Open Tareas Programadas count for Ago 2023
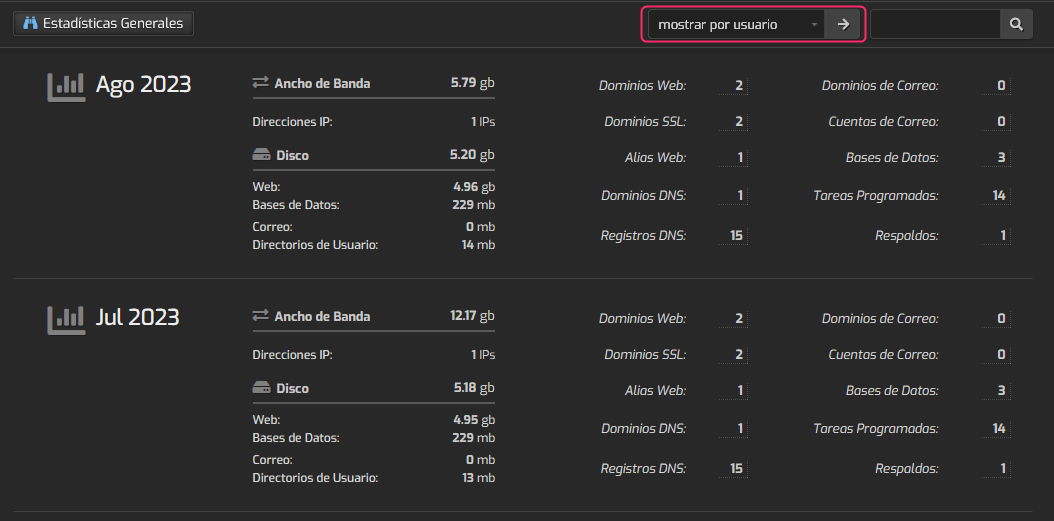 pos(998,196)
